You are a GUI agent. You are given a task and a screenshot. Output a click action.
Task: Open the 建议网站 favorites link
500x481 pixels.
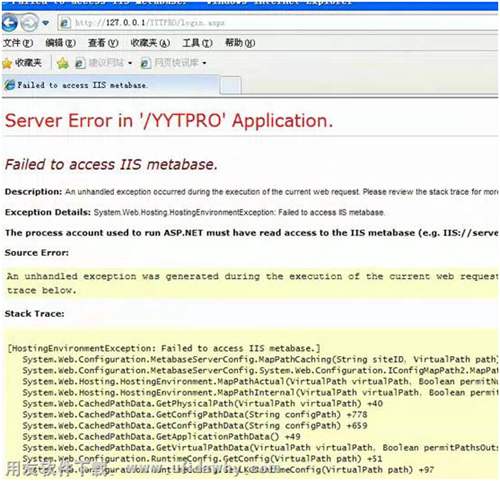(x=99, y=63)
